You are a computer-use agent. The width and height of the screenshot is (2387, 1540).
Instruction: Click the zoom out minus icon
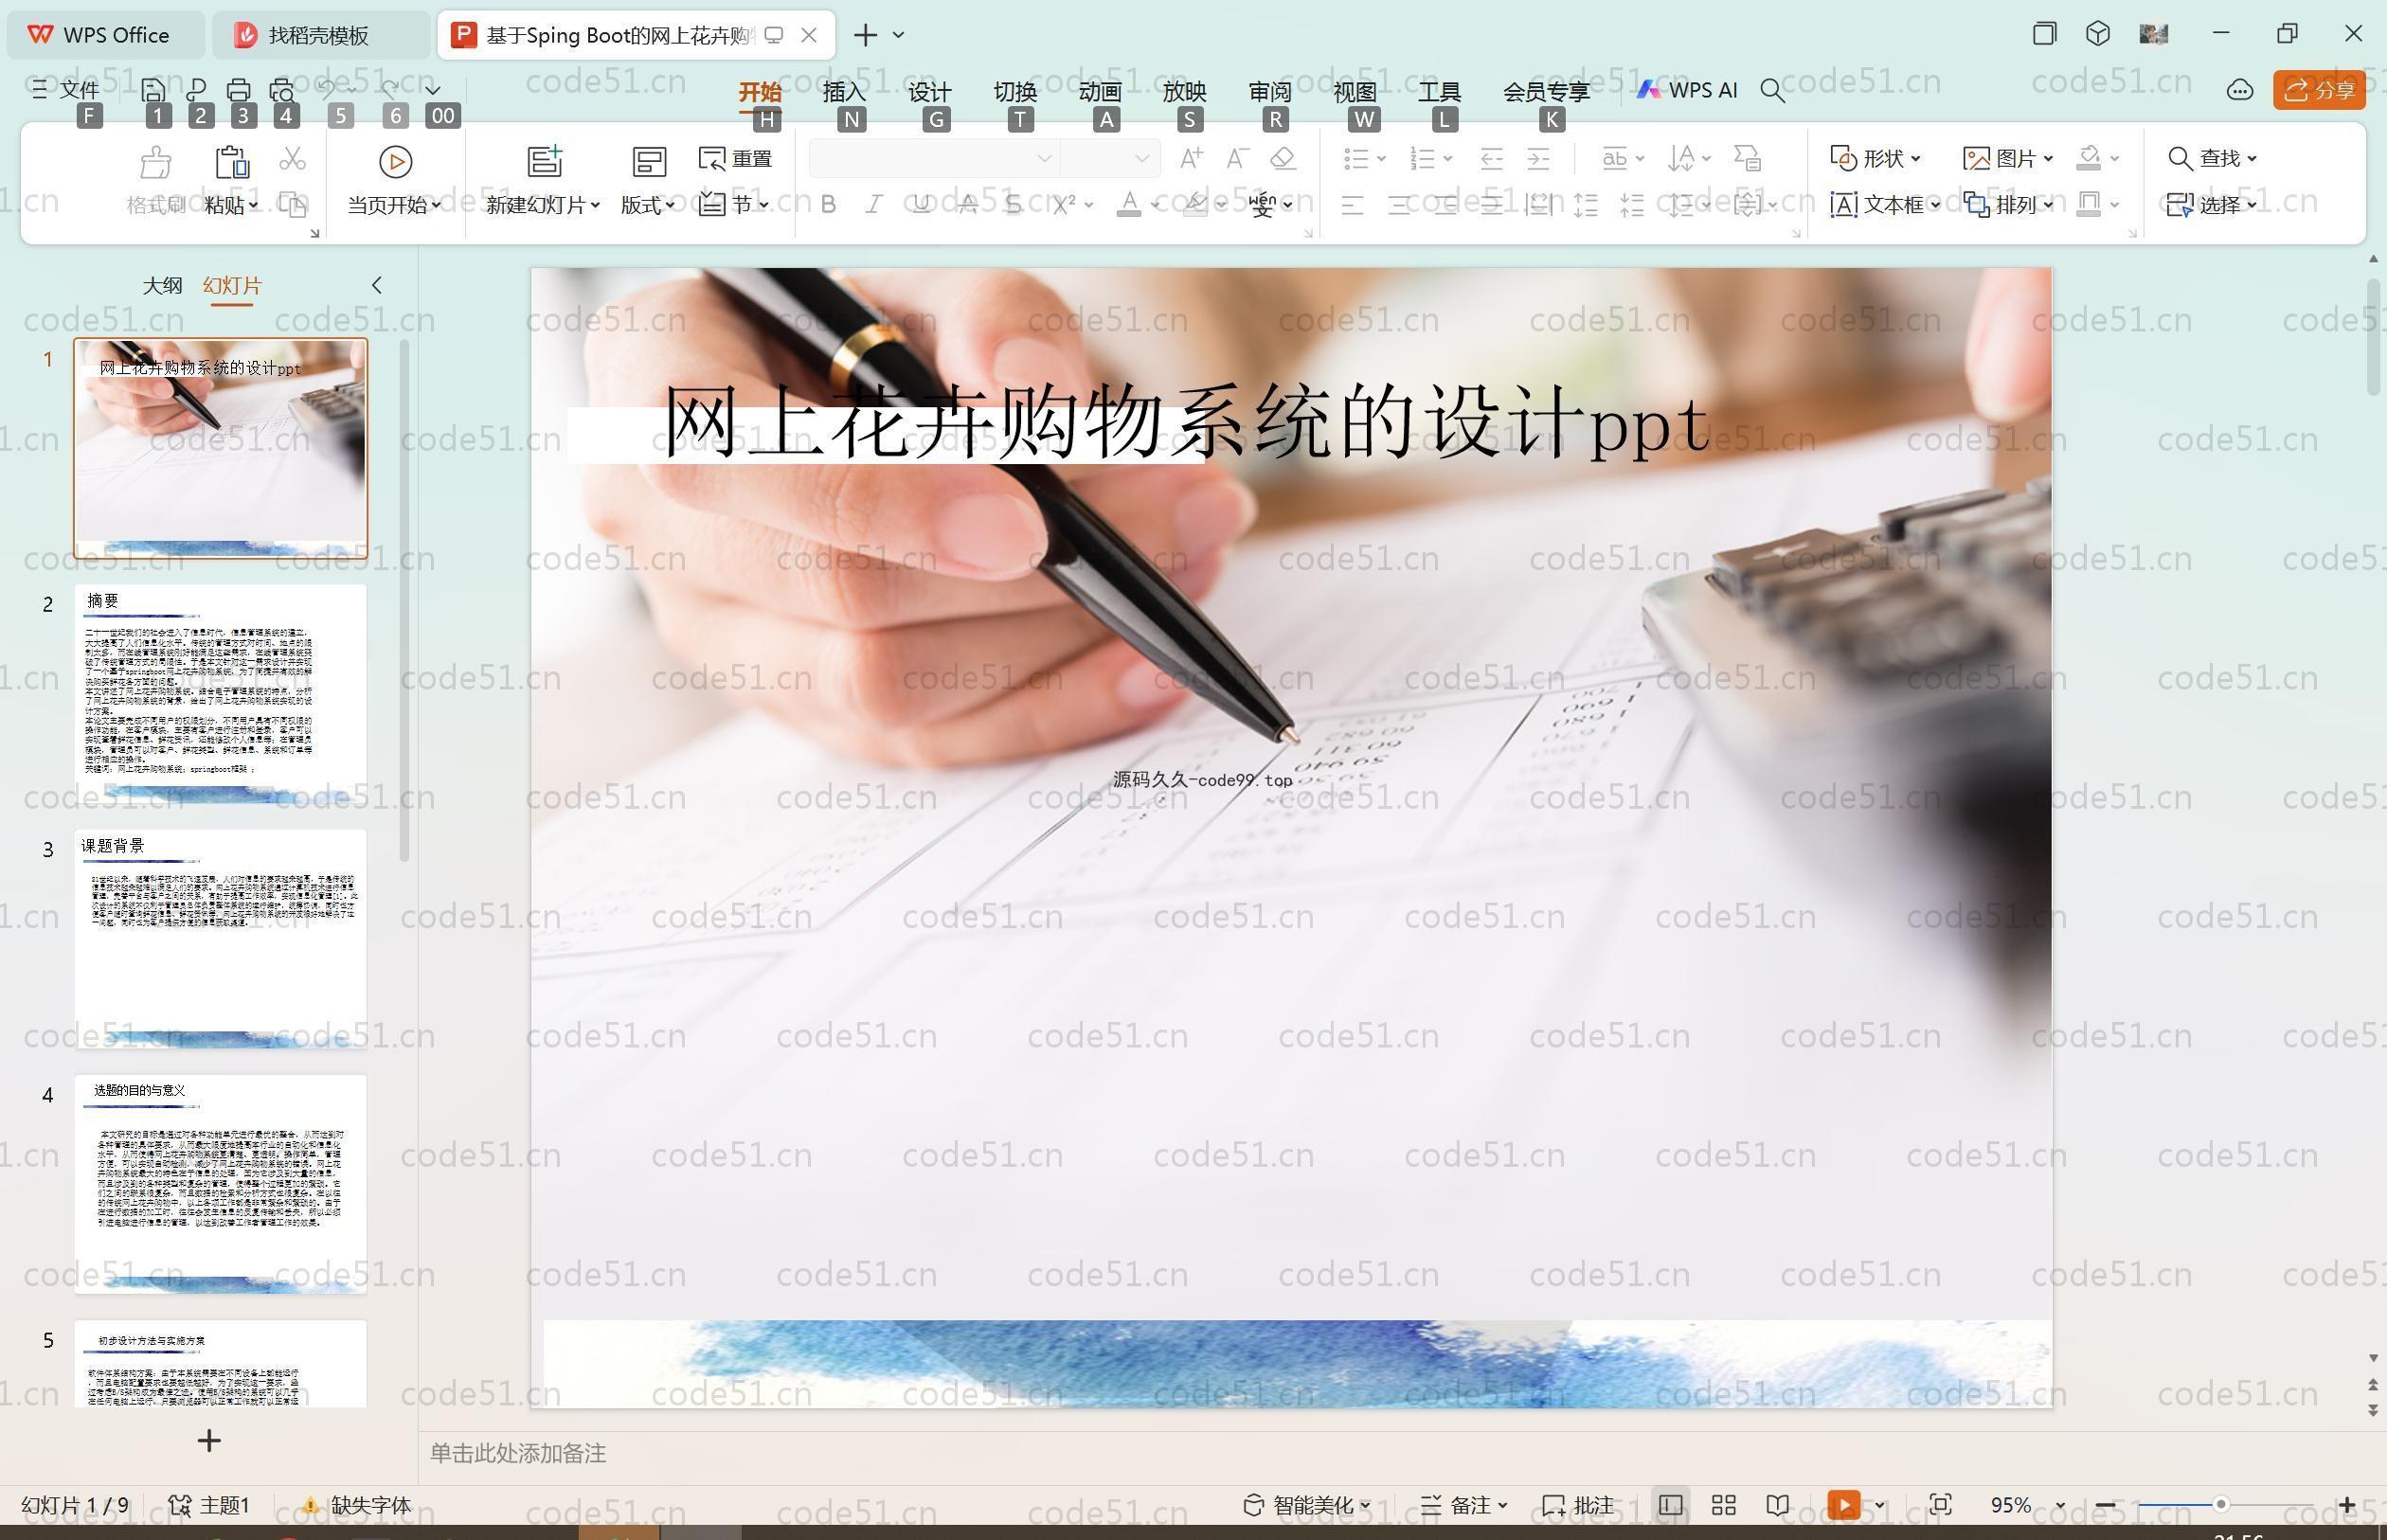[x=2105, y=1505]
